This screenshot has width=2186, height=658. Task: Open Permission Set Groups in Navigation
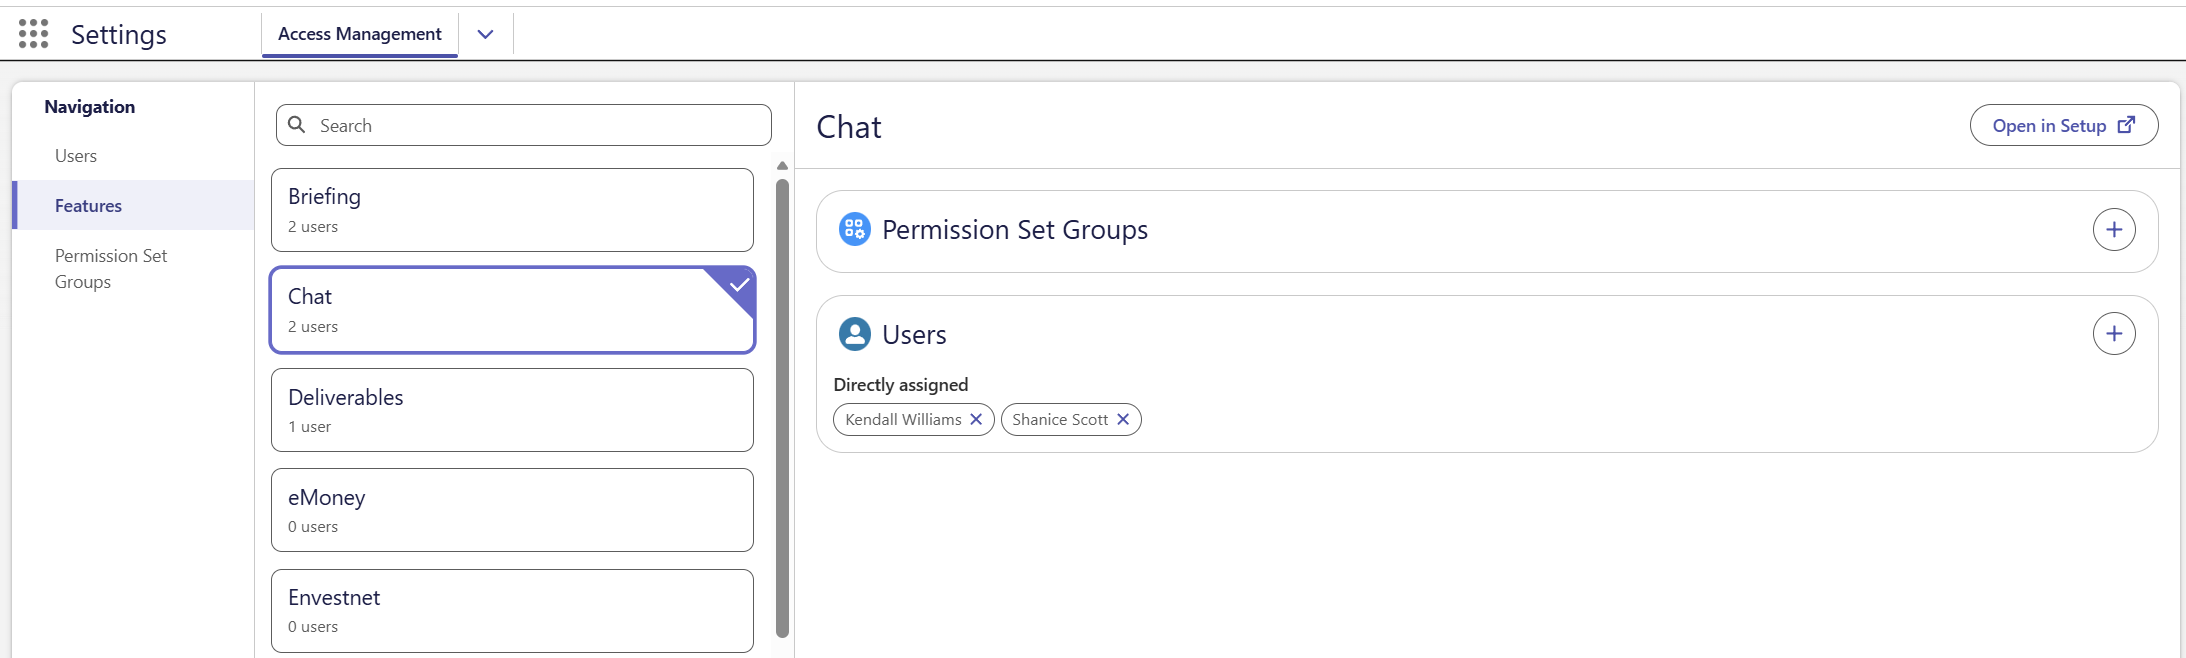[x=111, y=268]
